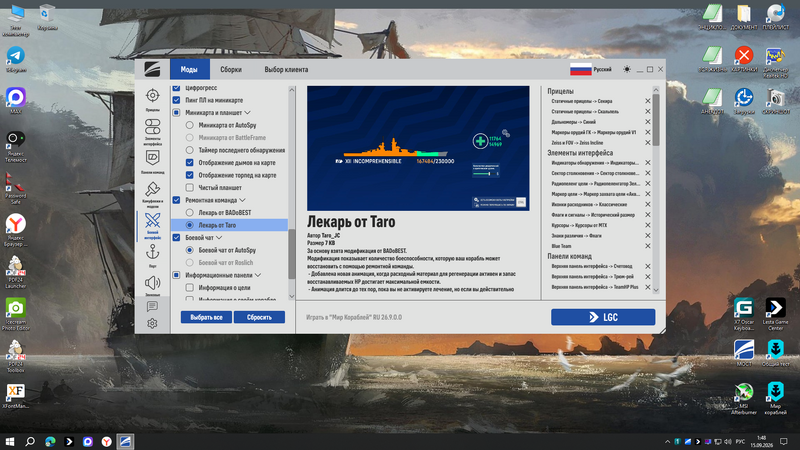Open Telegram desktop shortcut
The image size is (800, 450).
16,59
